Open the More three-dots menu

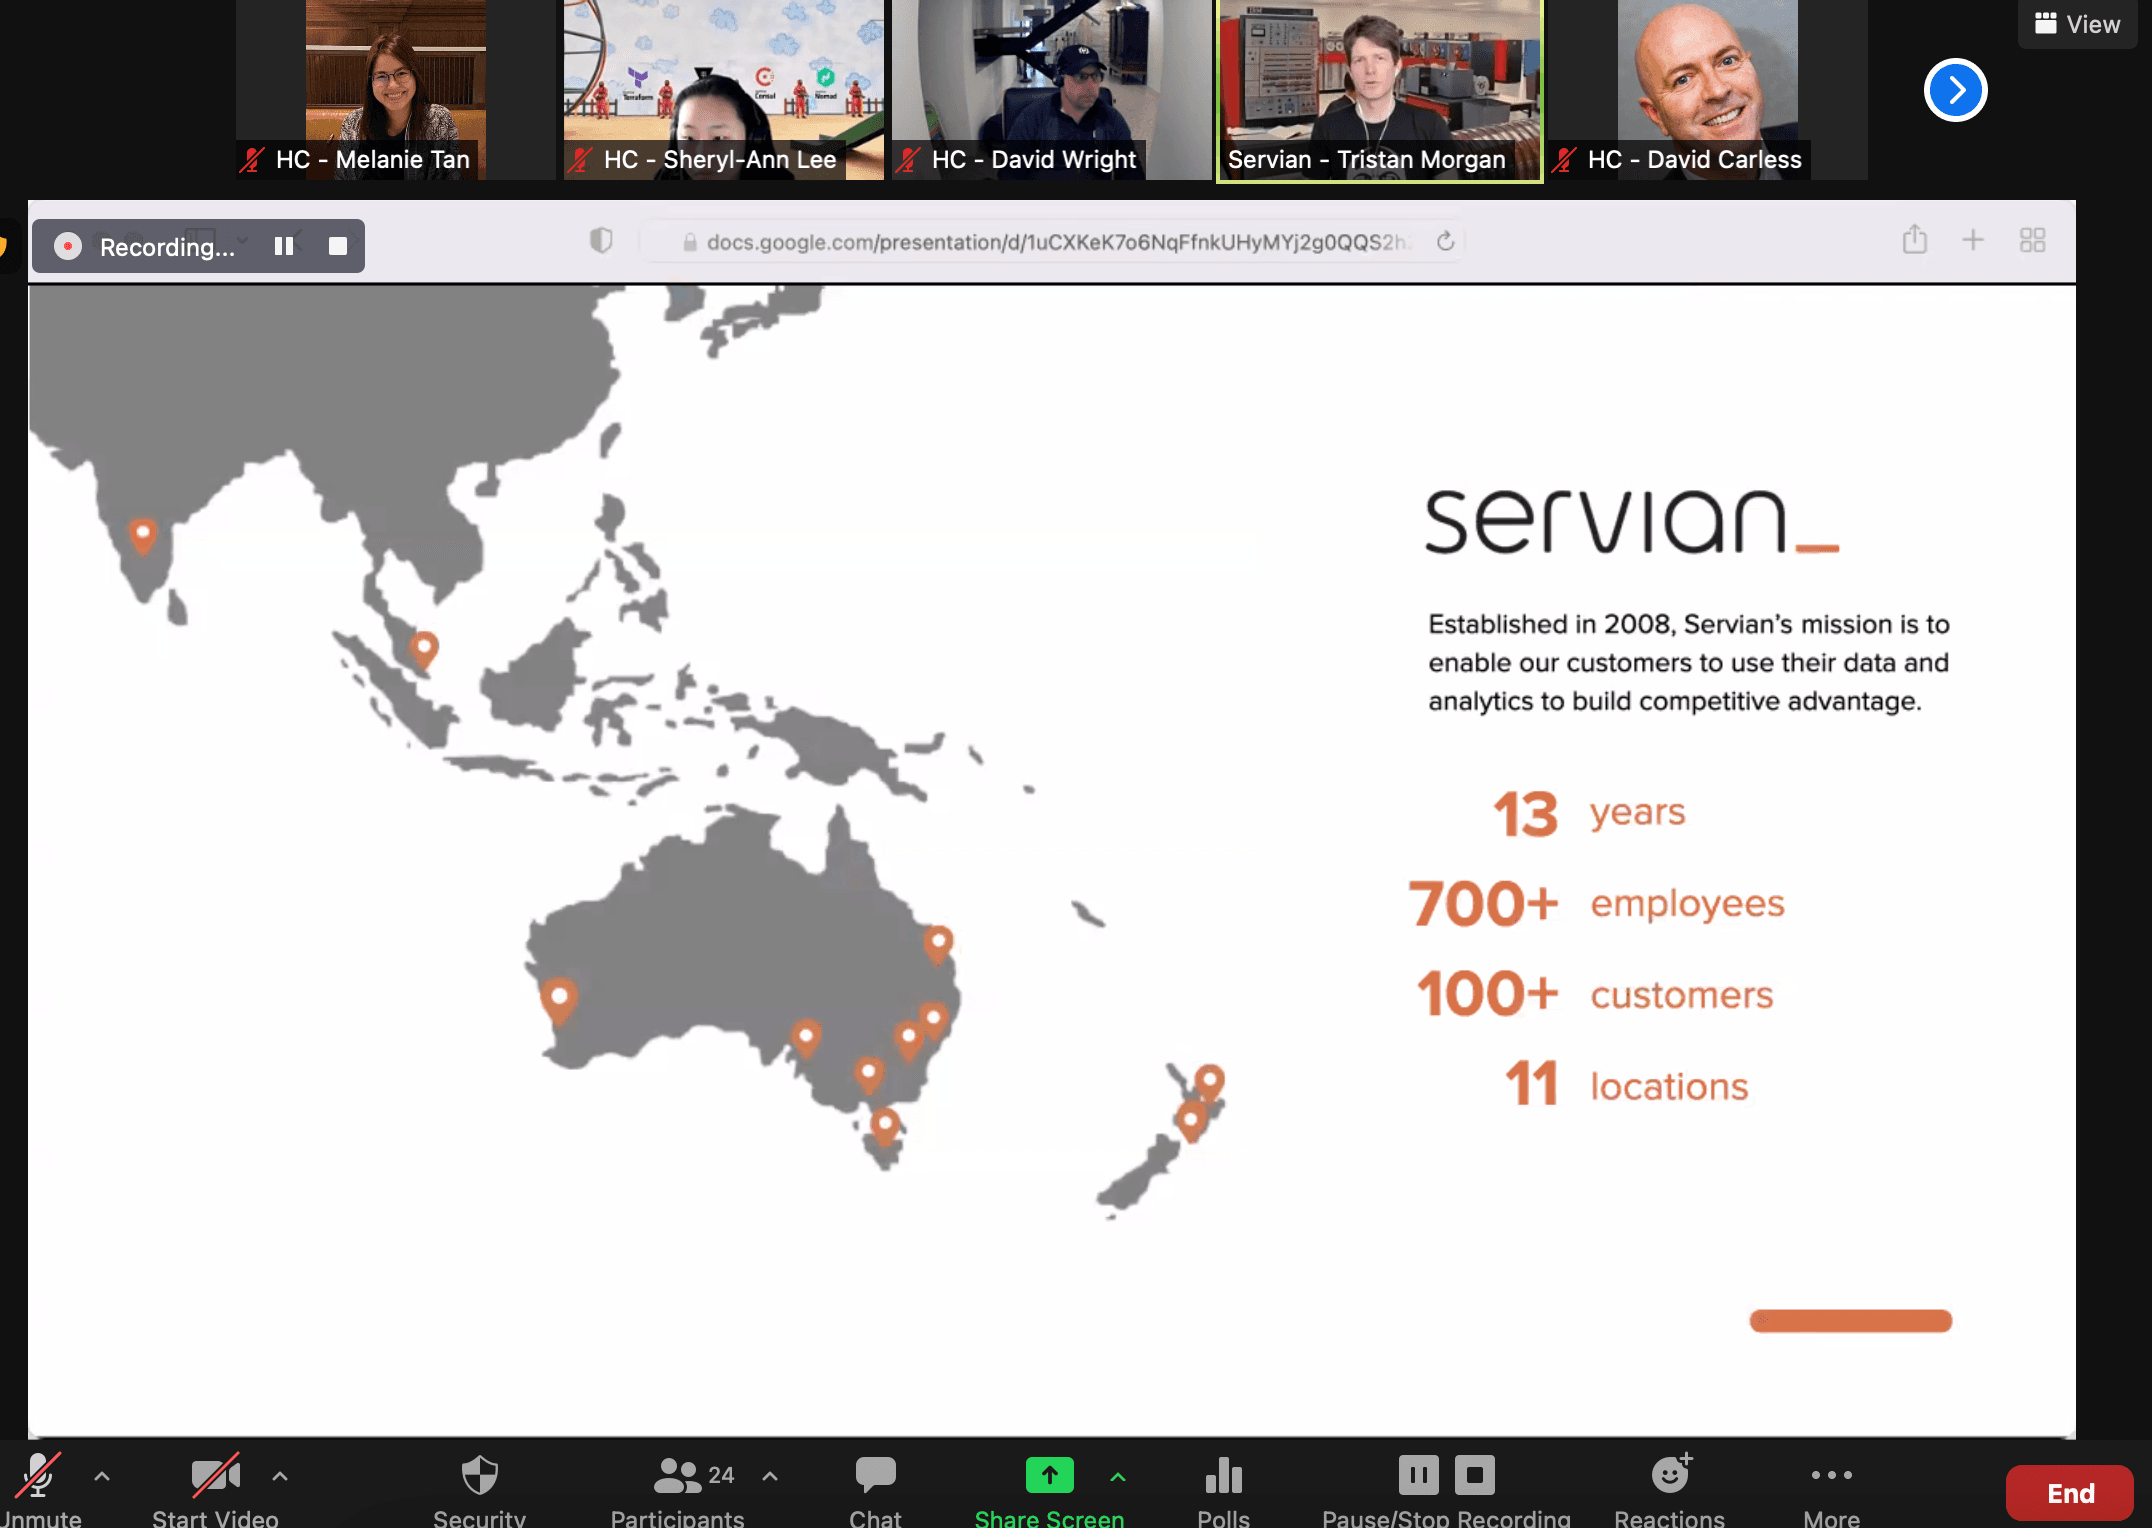coord(1831,1476)
